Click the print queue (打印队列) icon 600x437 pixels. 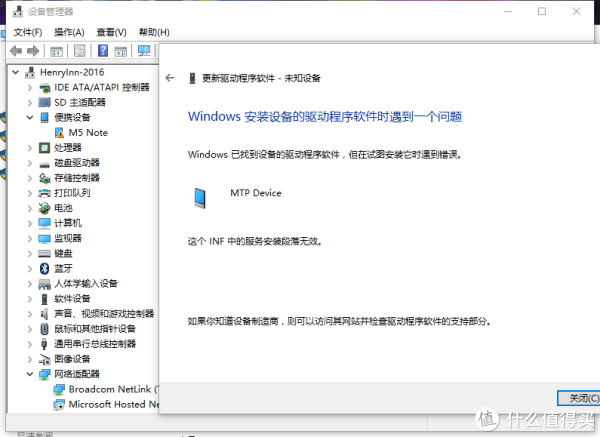[x=44, y=193]
